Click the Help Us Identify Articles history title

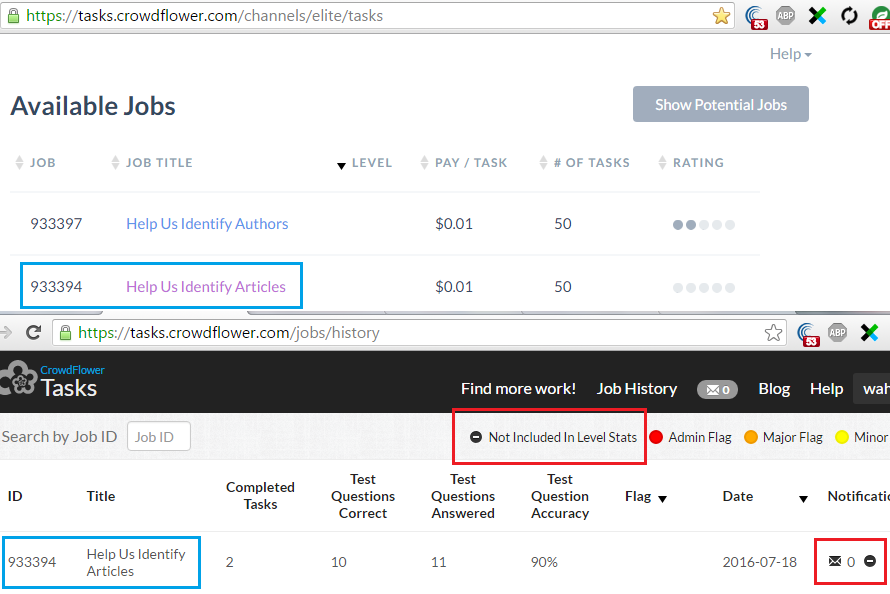point(136,562)
